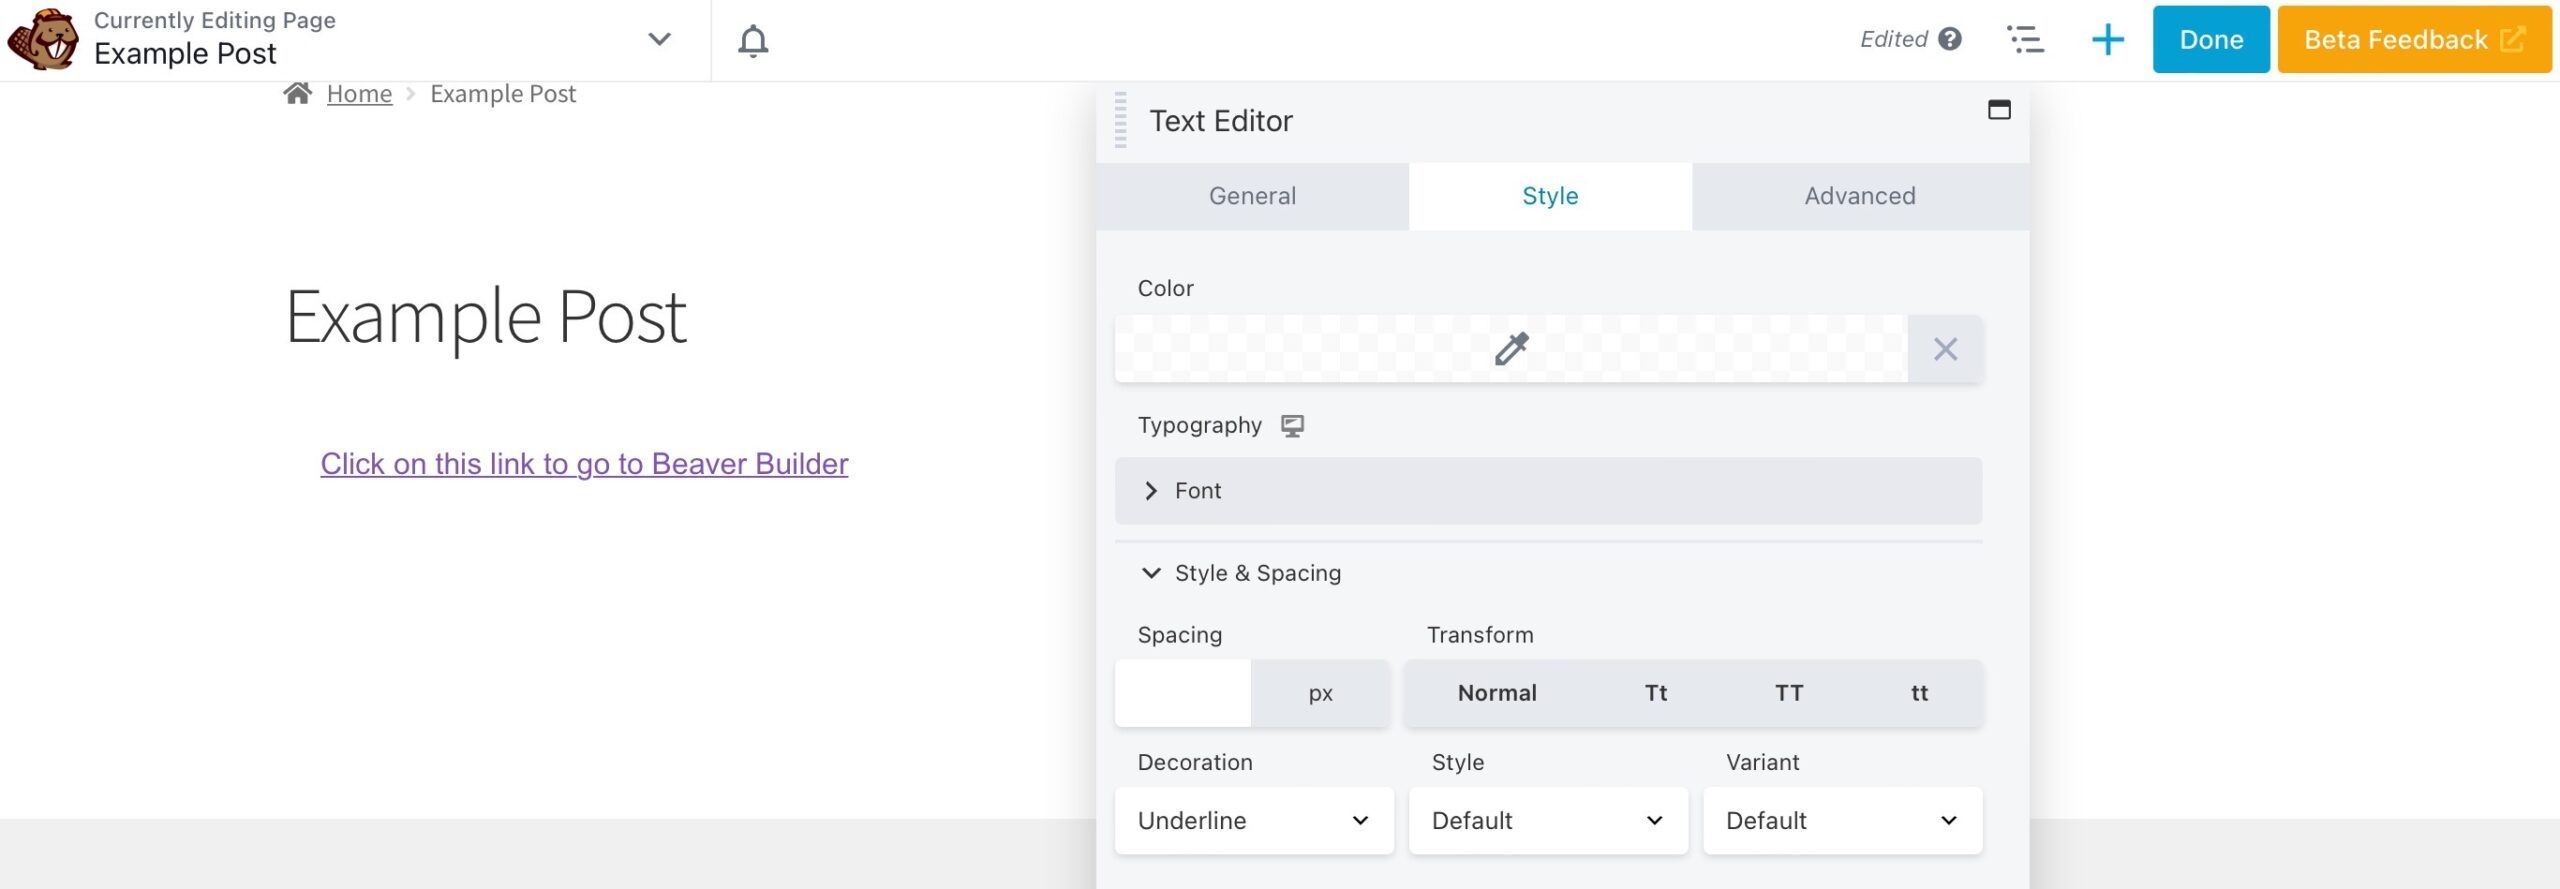The image size is (2560, 889).
Task: Select Normal text transform
Action: [1496, 693]
